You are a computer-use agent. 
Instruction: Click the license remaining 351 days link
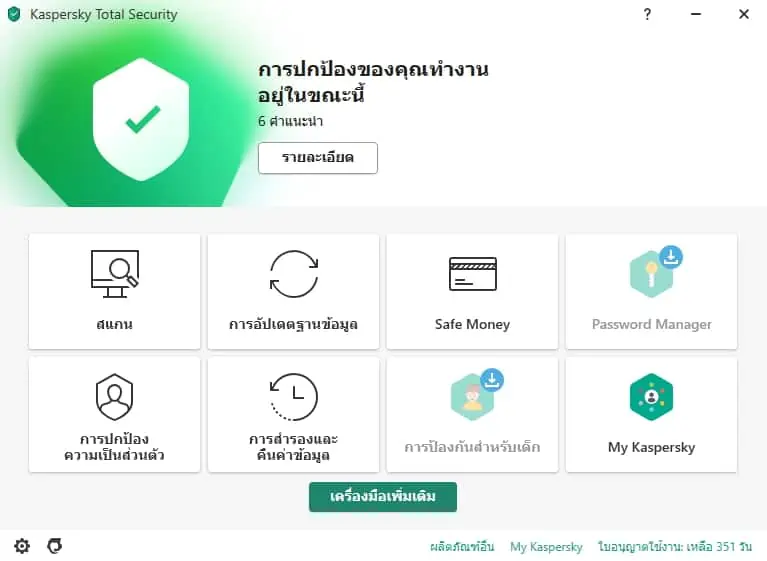coord(675,546)
